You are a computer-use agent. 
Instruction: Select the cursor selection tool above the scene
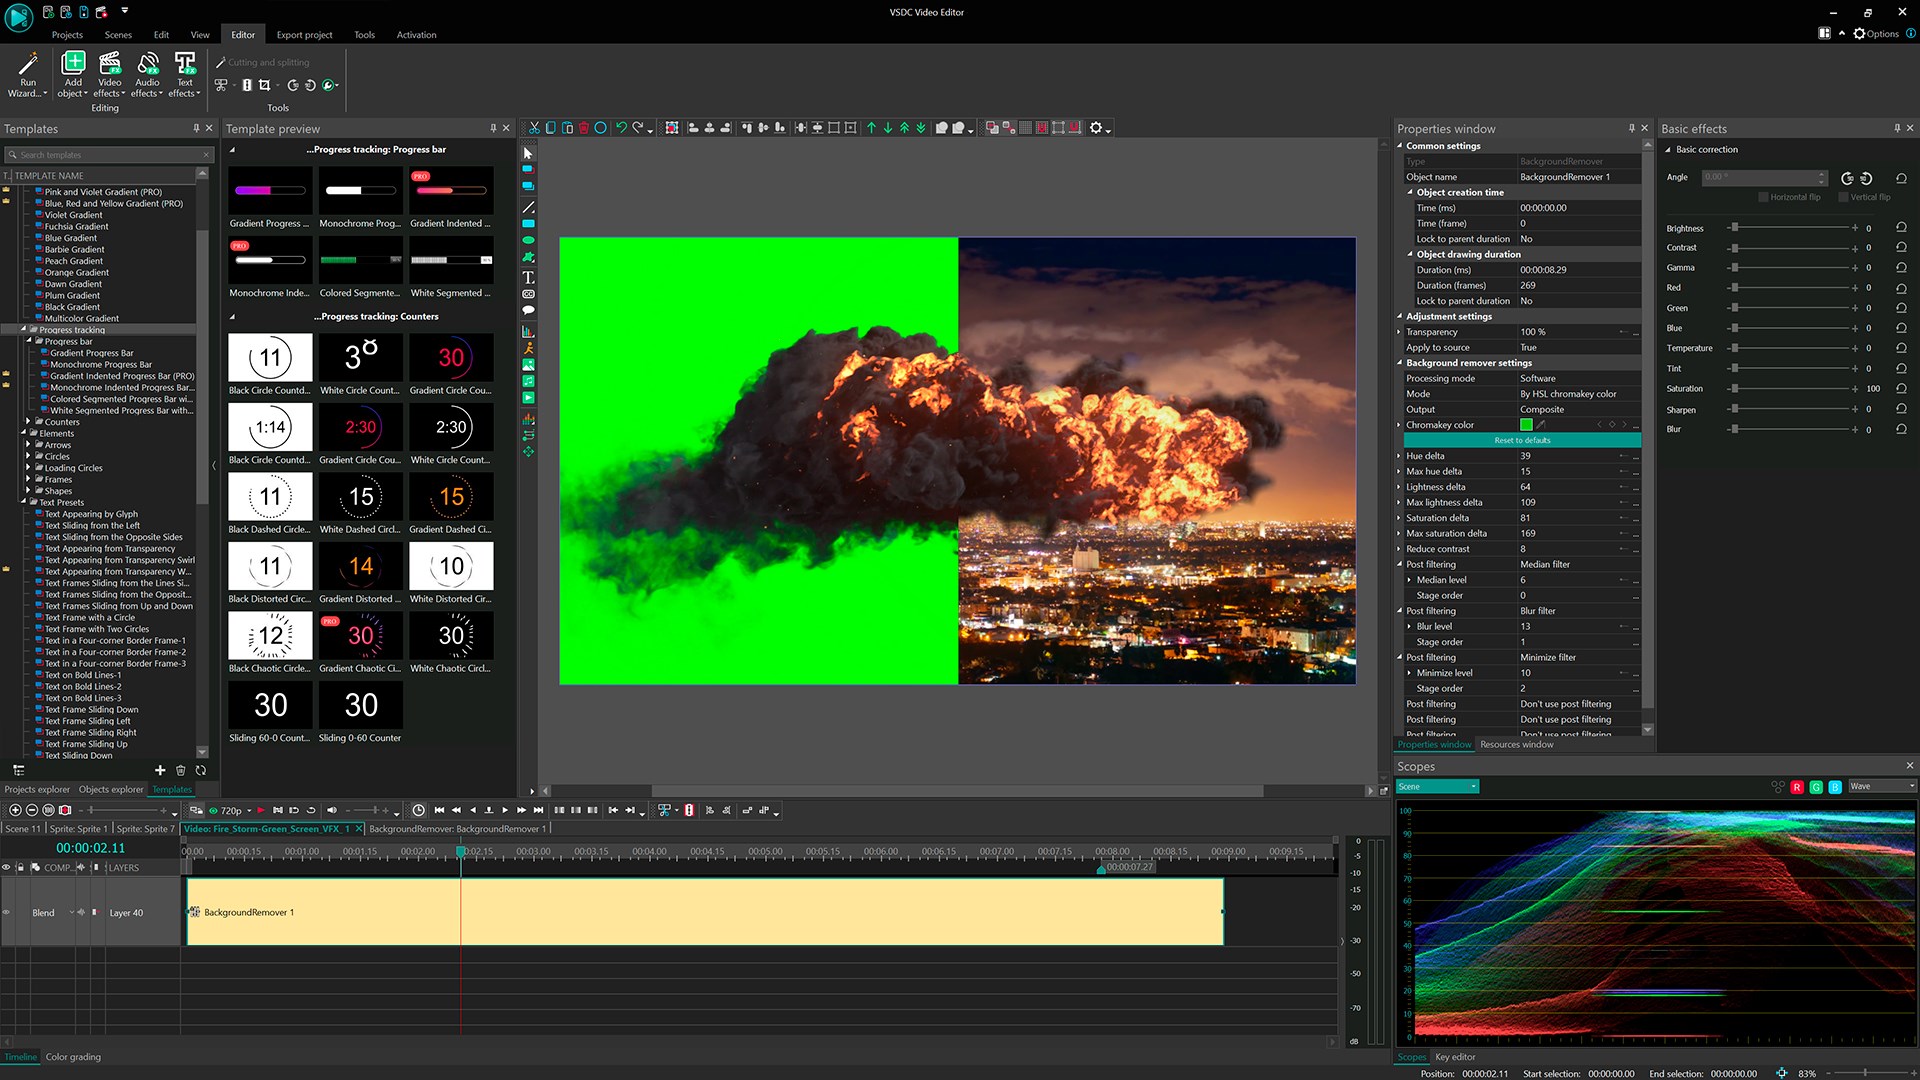527,154
